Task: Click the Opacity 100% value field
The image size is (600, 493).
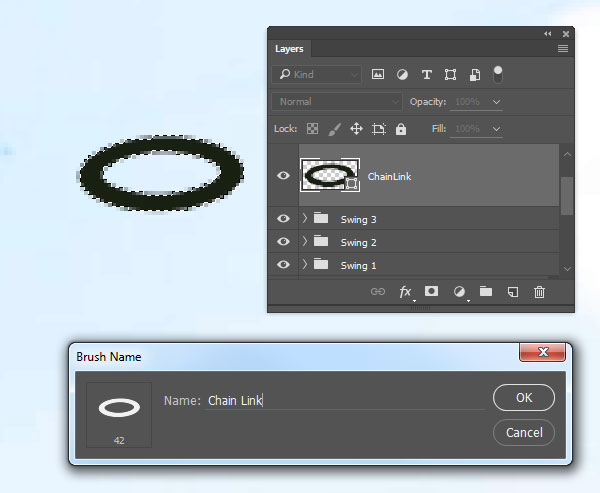Action: [469, 102]
